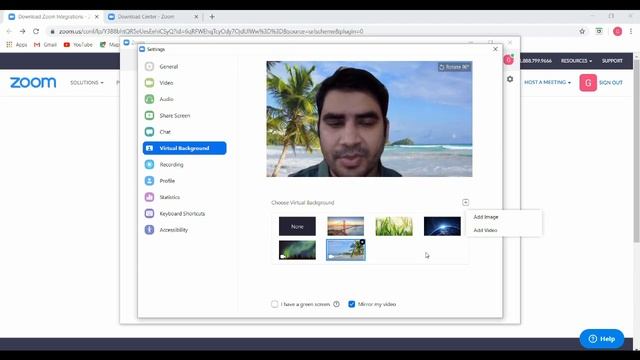Select northern lights video background thumbnail
Screen dimensions: 640x360
coord(297,250)
